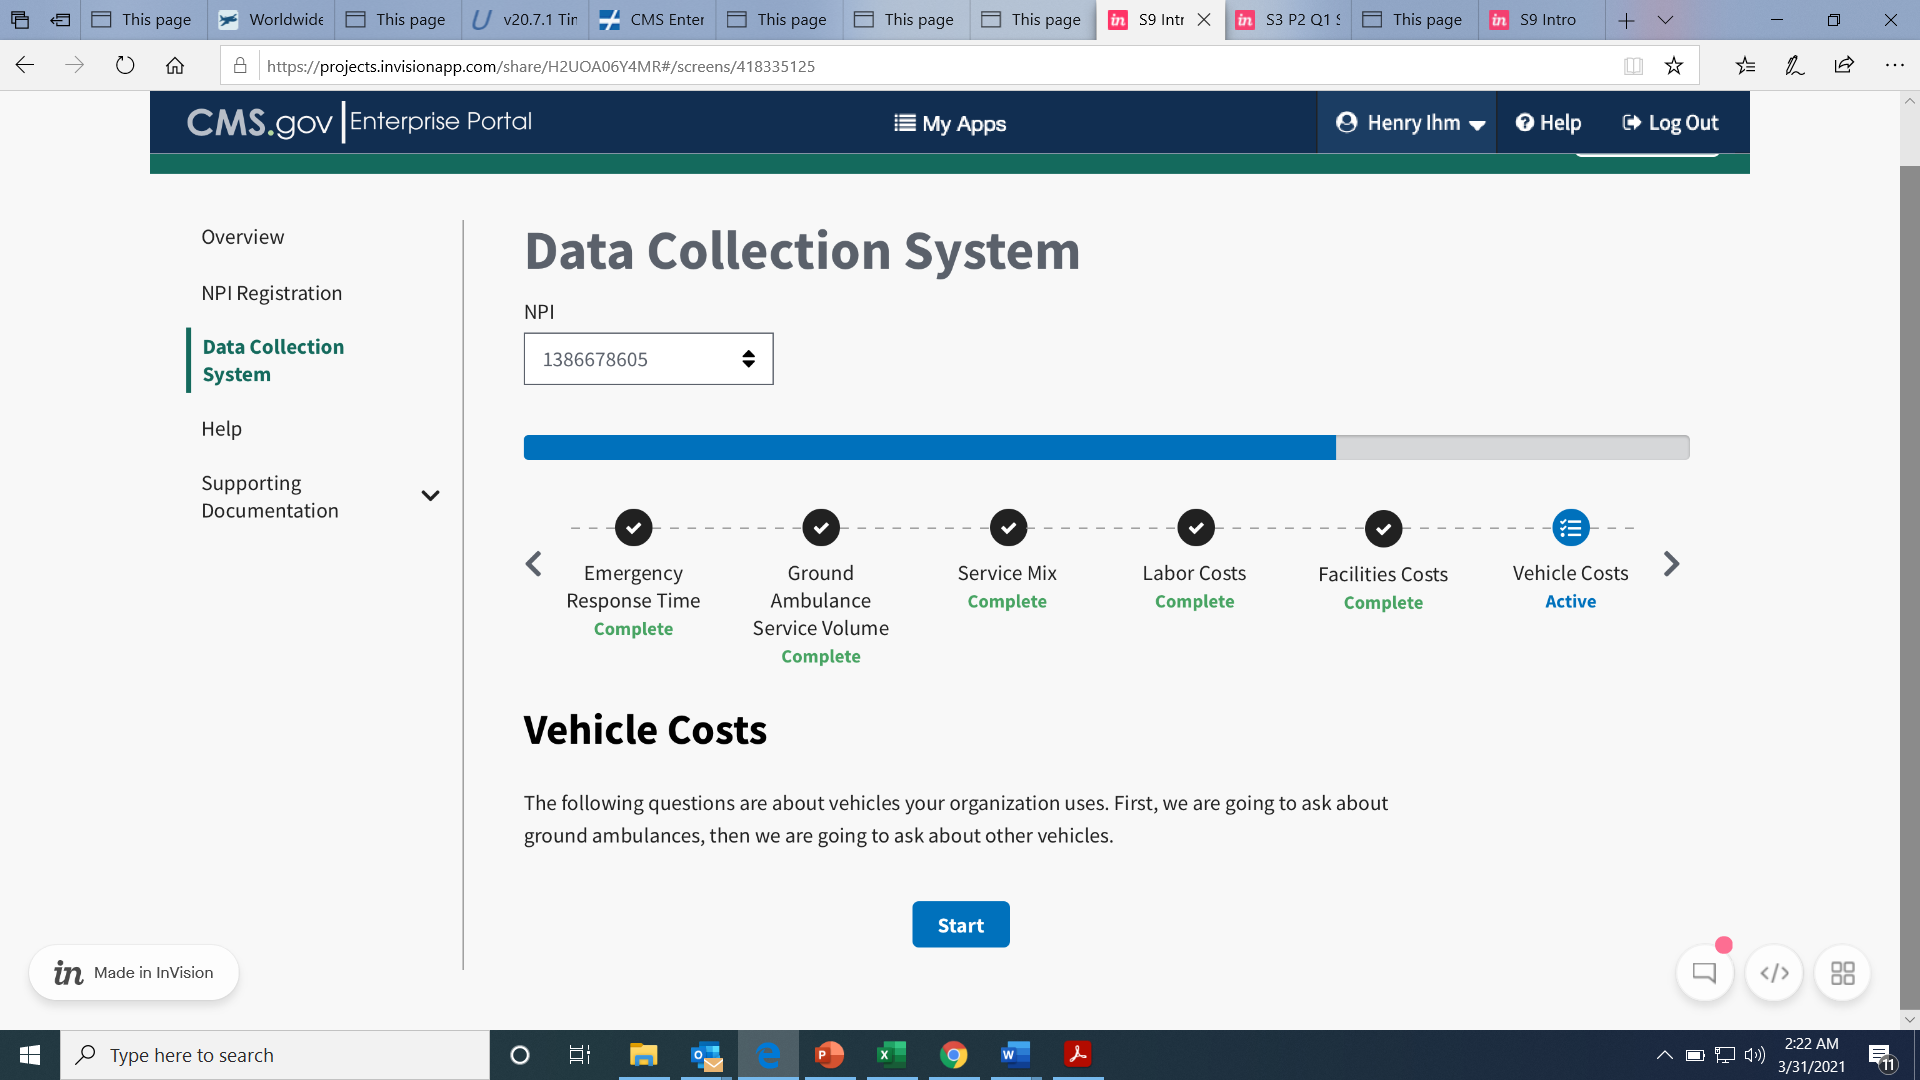Open the My Apps menu

[x=950, y=124]
